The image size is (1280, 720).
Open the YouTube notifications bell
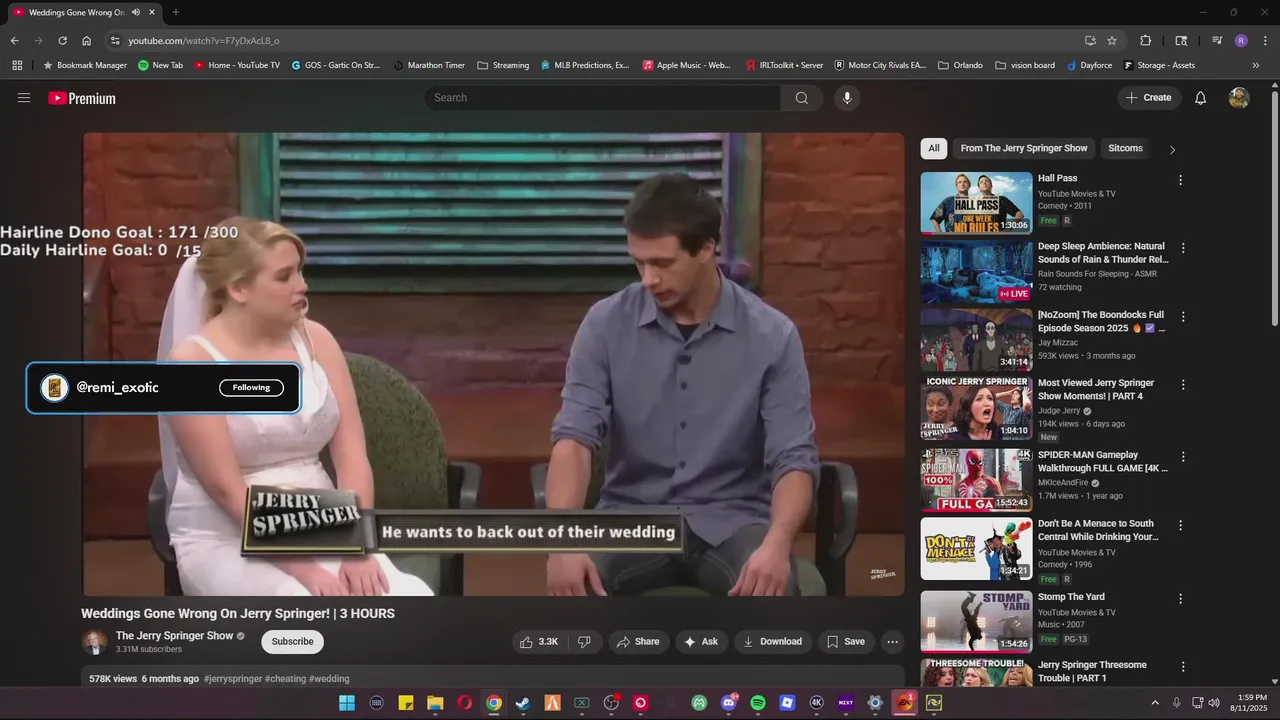coord(1201,98)
